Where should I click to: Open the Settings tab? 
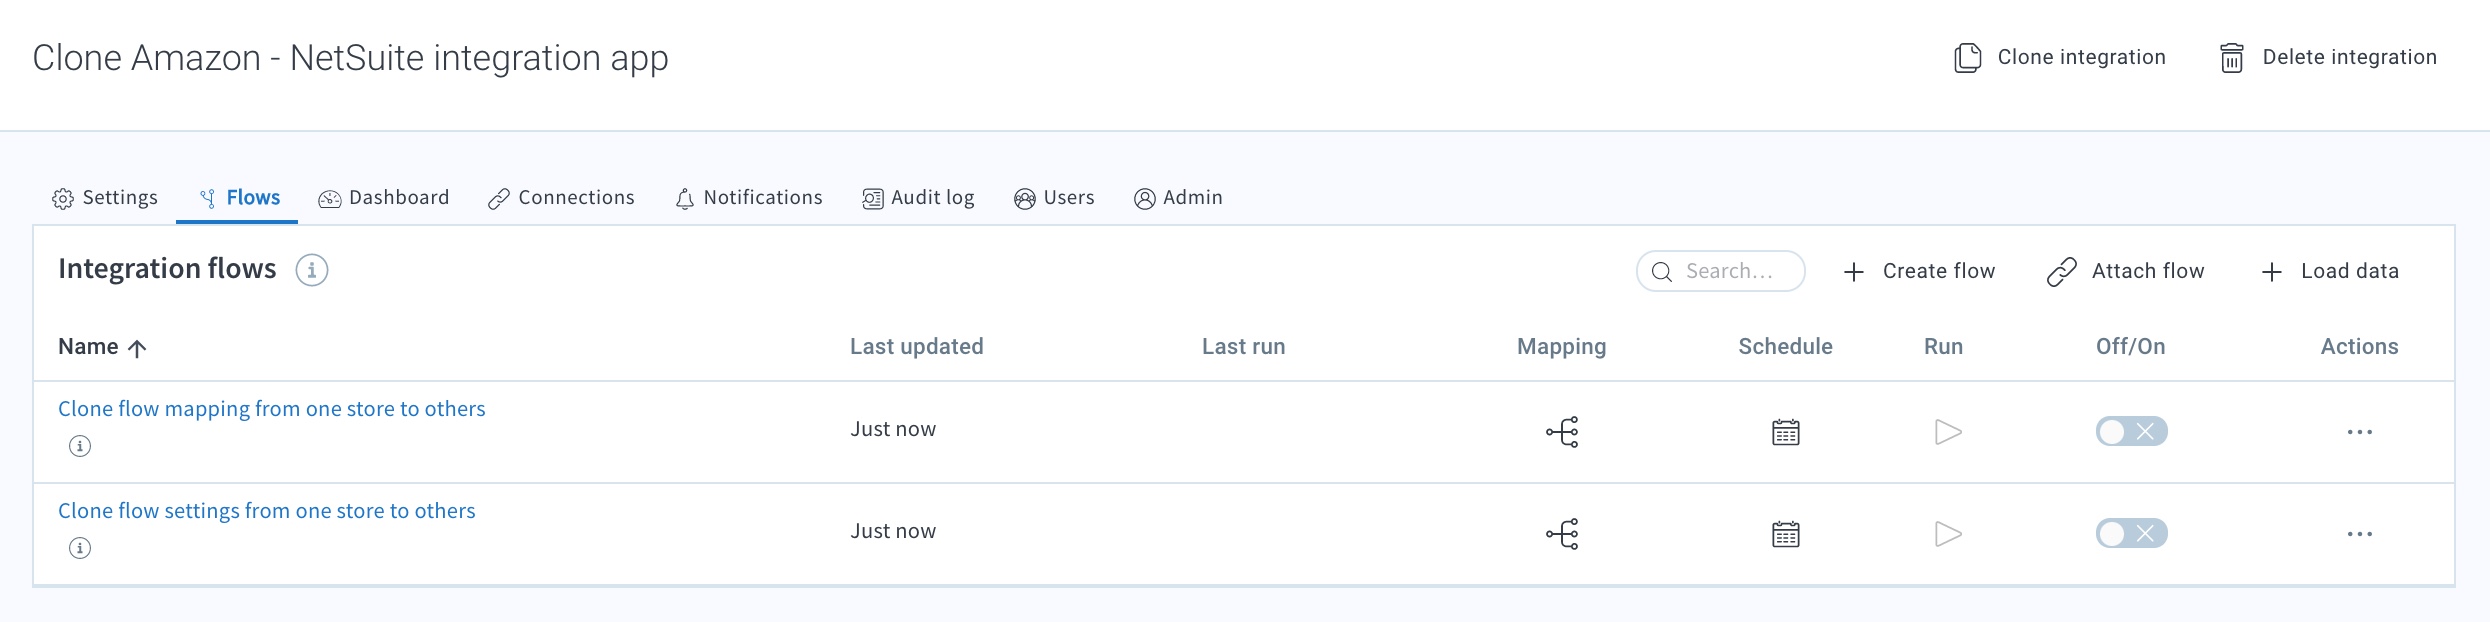pyautogui.click(x=105, y=198)
